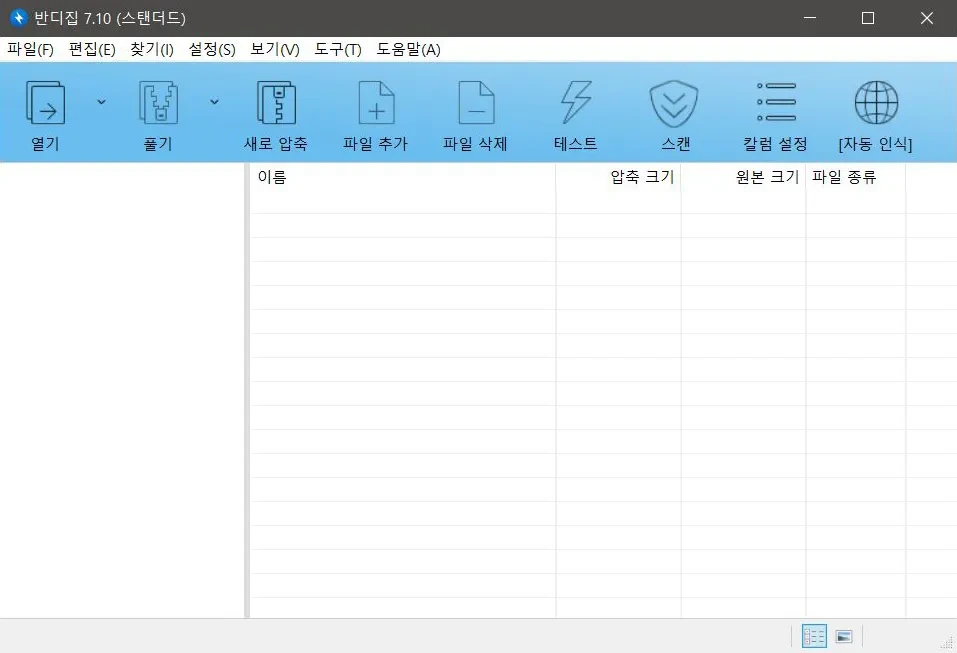Sort by the 원본 크기 column header

(x=743, y=177)
